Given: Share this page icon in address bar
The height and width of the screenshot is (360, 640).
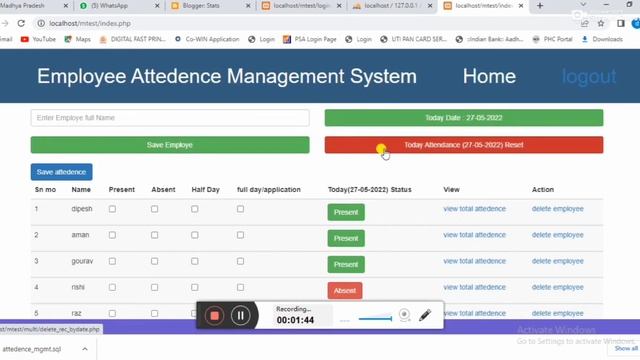Looking at the screenshot, I should tap(584, 24).
